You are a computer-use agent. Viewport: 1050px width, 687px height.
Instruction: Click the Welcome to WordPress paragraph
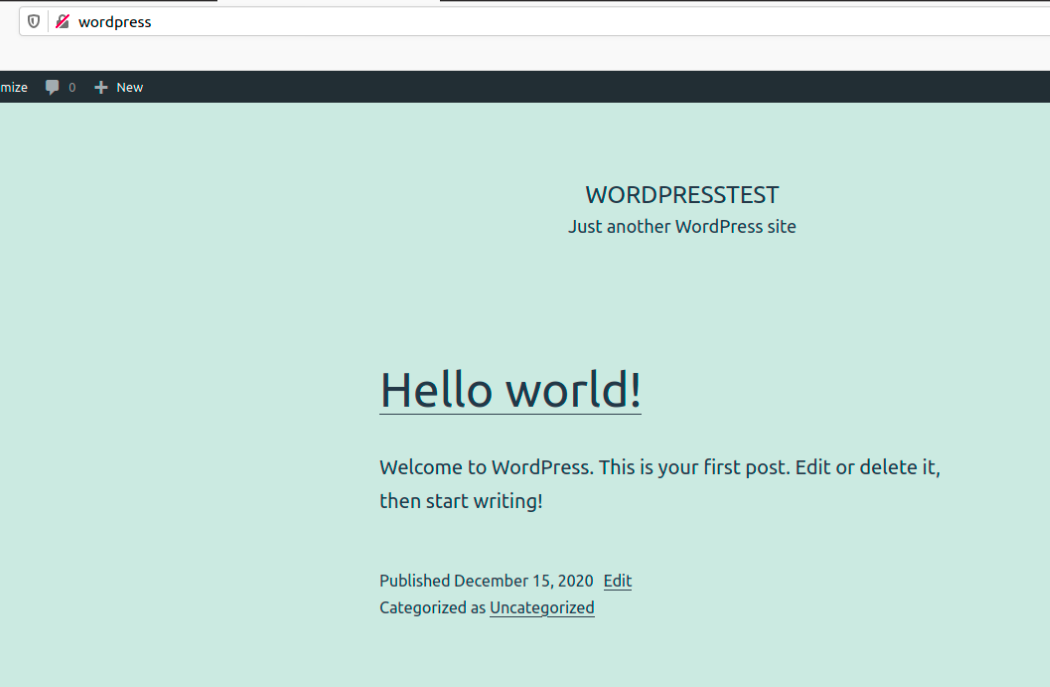(660, 483)
